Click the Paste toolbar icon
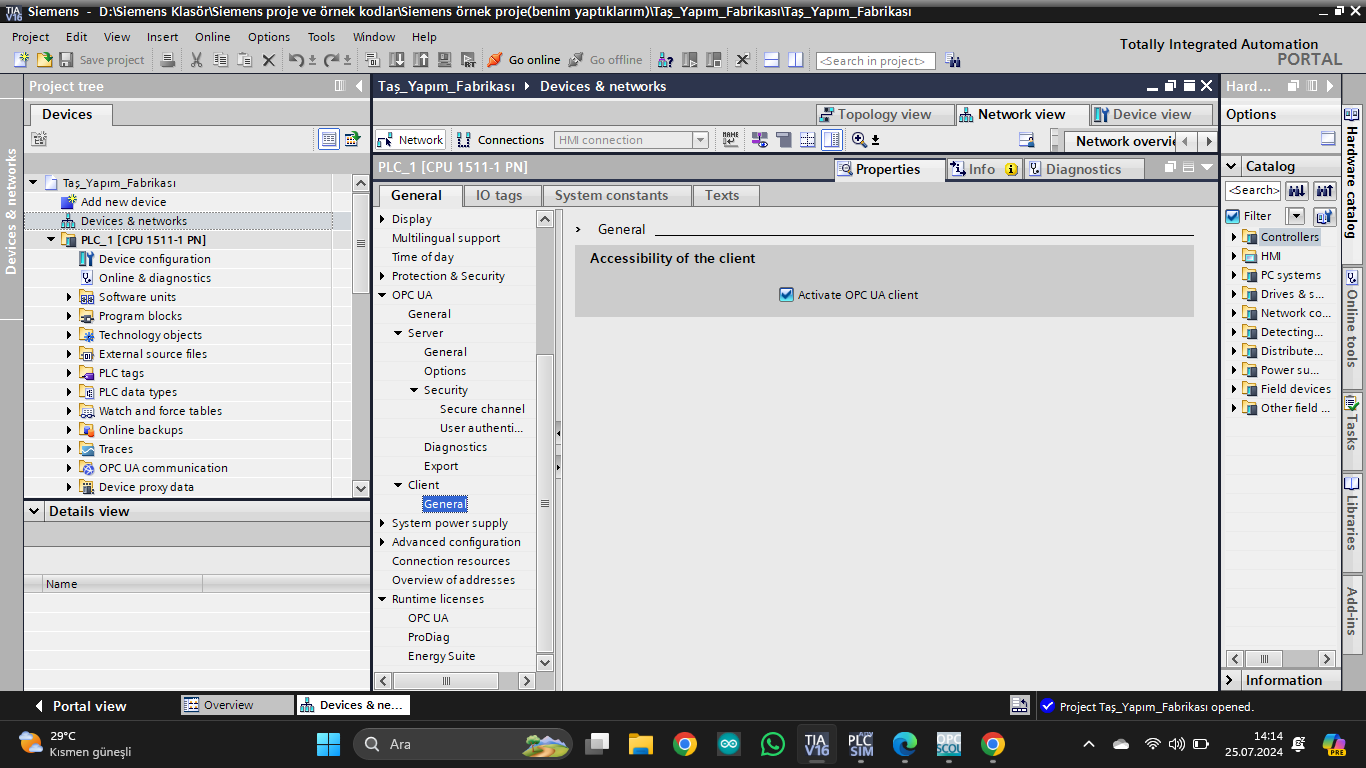The height and width of the screenshot is (768, 1366). coord(244,60)
